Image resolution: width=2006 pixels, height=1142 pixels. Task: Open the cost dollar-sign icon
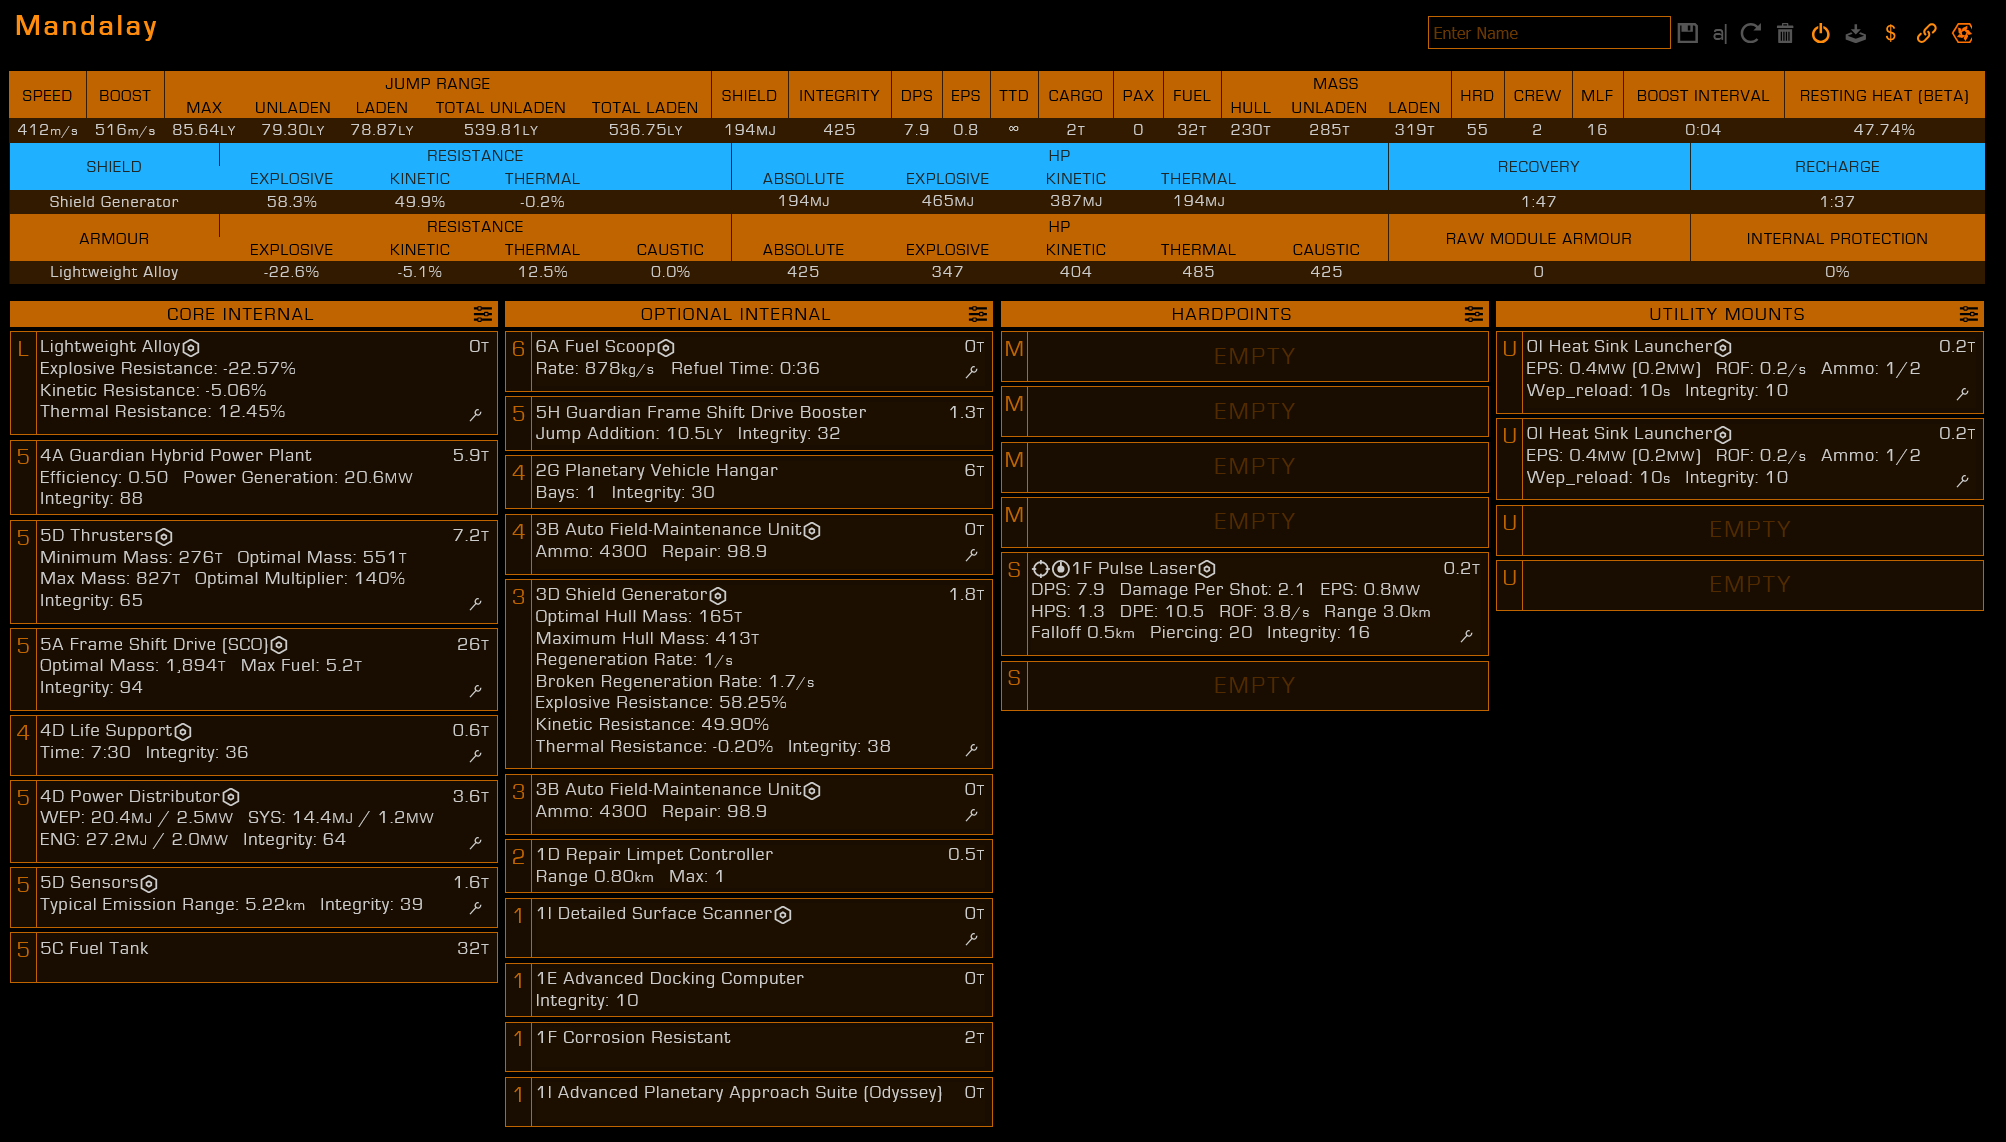1890,33
